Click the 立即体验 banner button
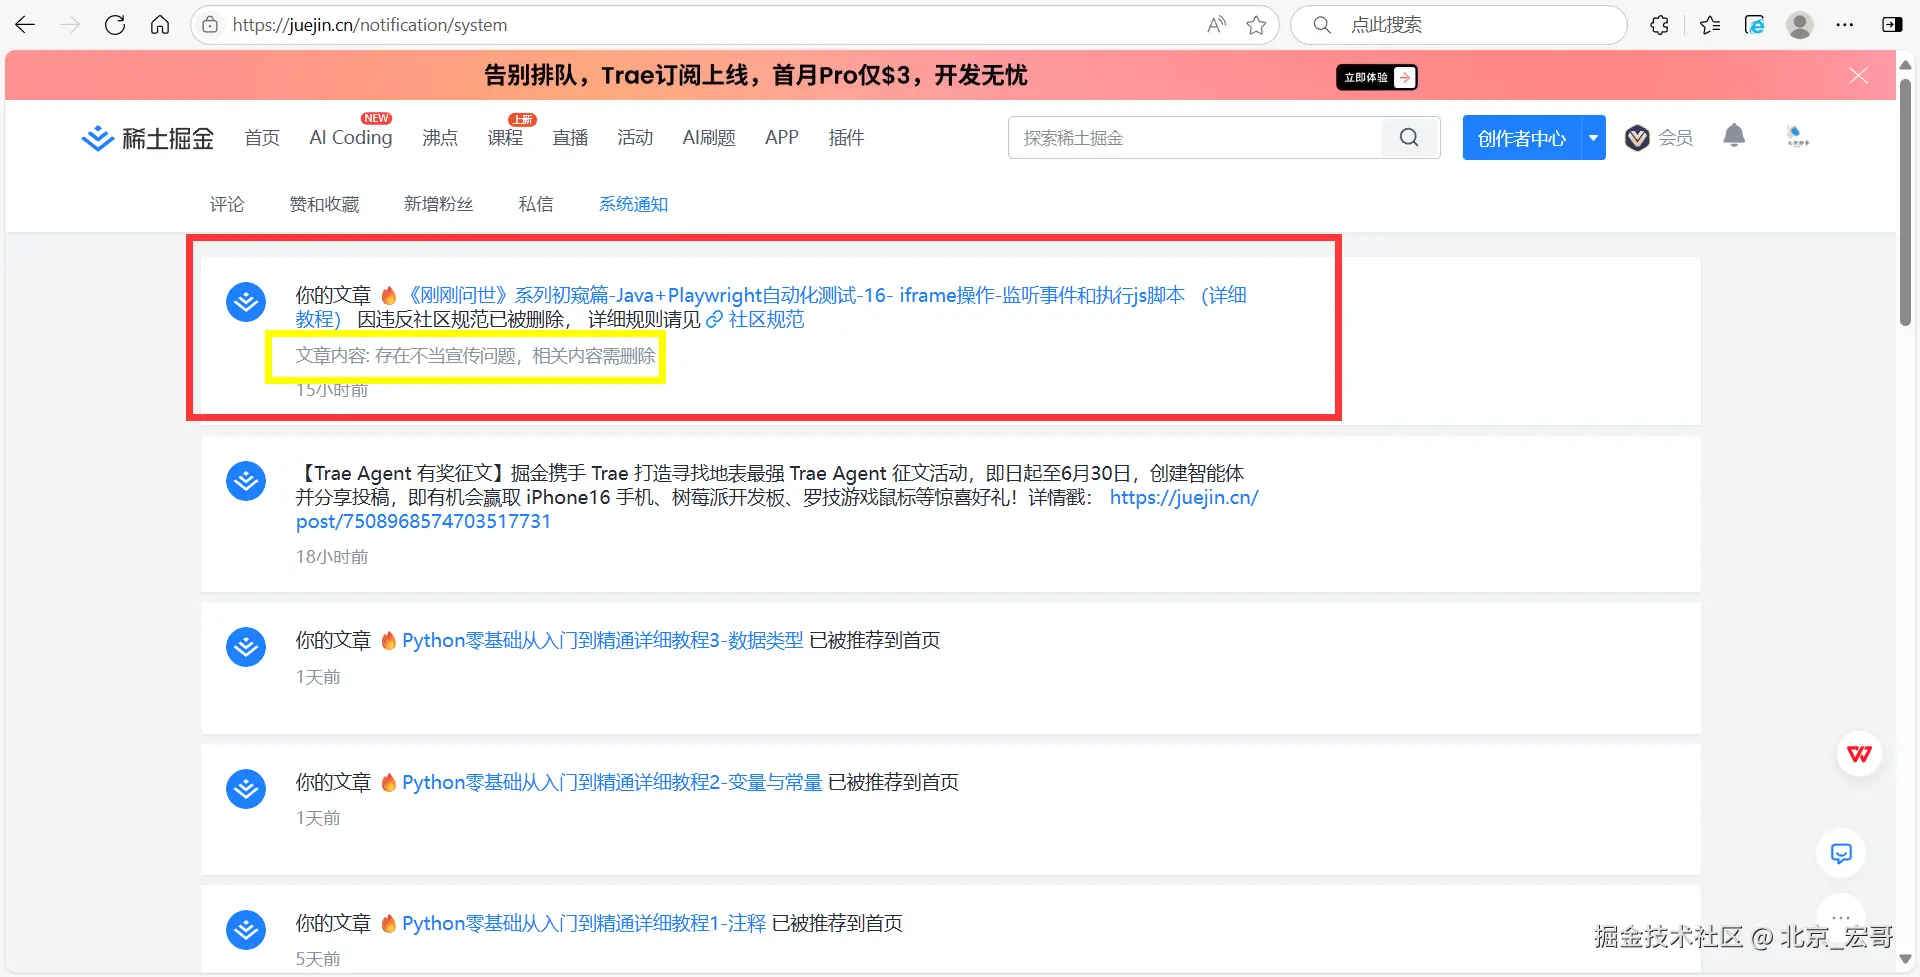Screen dimensions: 1920x977 (x=1375, y=77)
